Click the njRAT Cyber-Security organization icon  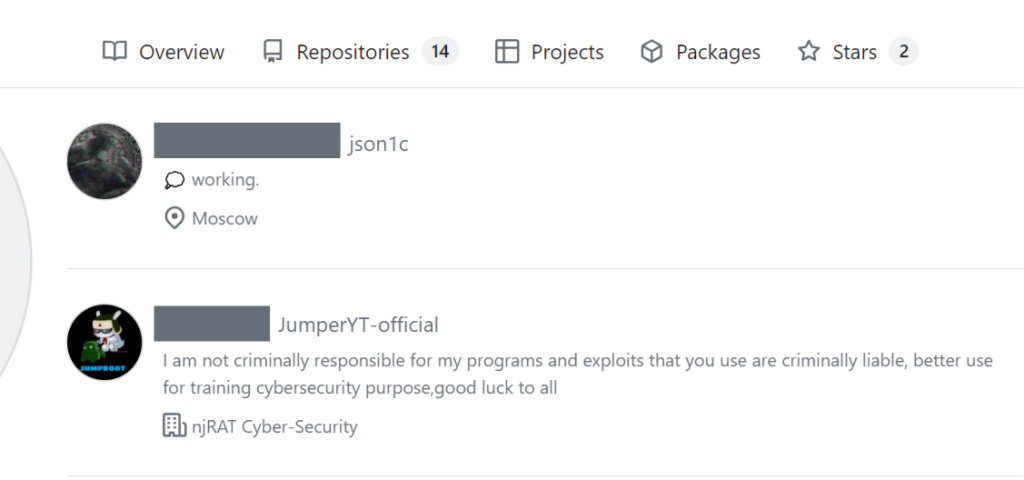(x=174, y=426)
